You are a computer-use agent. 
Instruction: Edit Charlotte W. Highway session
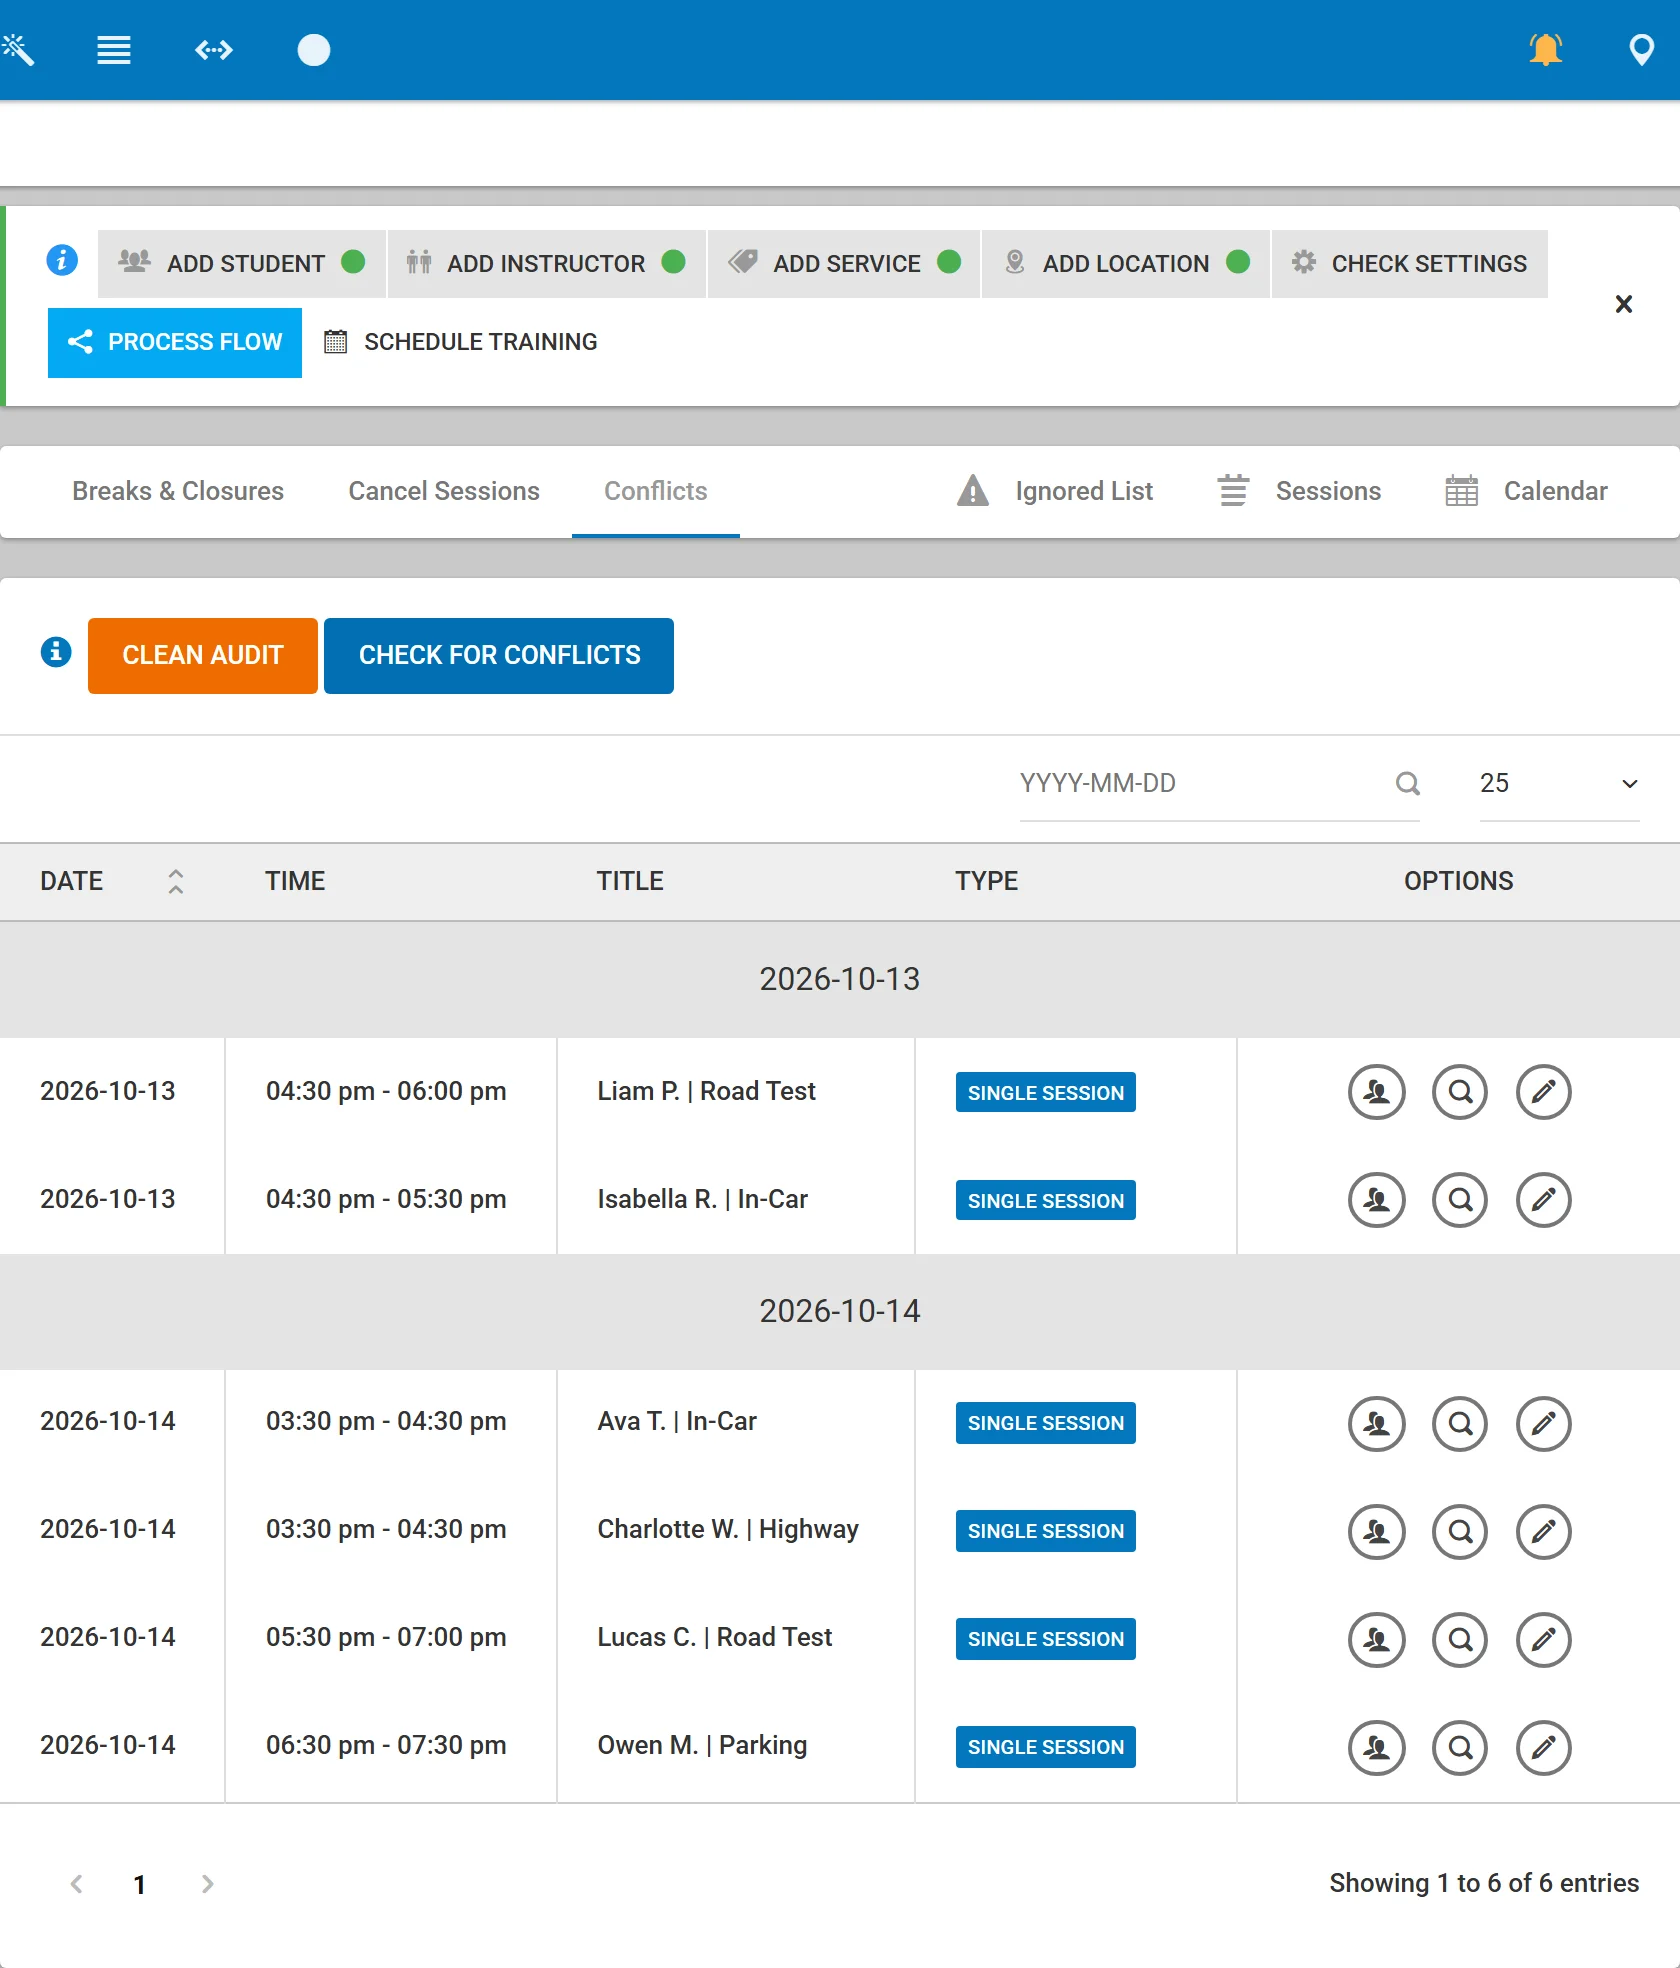[1544, 1531]
